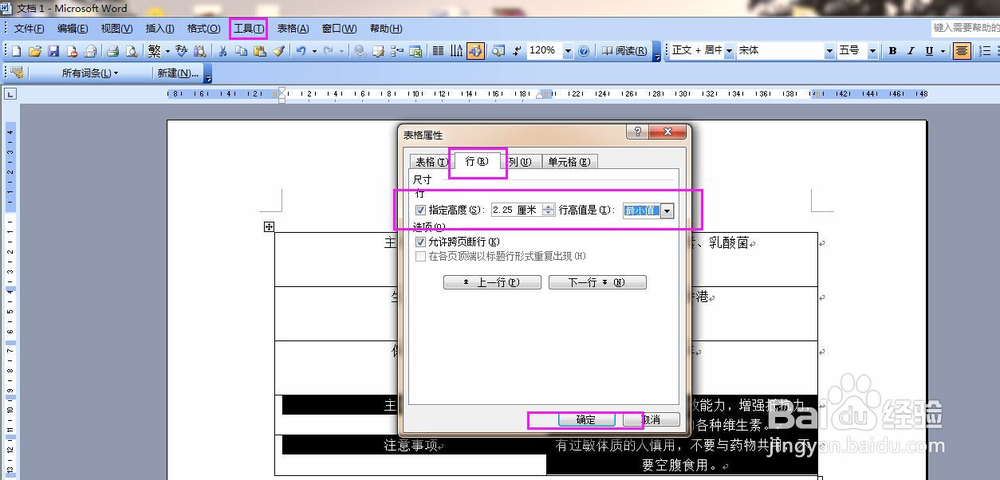Open the 表格(A) menu
The width and height of the screenshot is (1000, 480).
(x=293, y=29)
